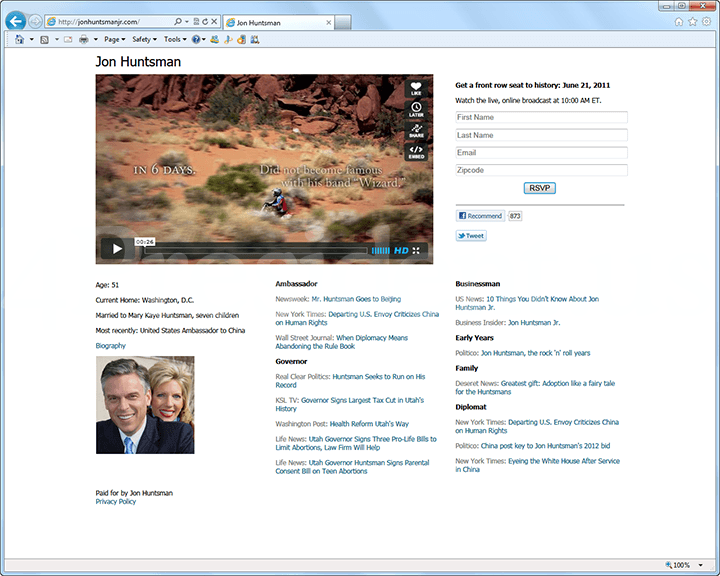Expand the Home button dropdown arrow
Image resolution: width=720 pixels, height=576 pixels.
[x=32, y=40]
